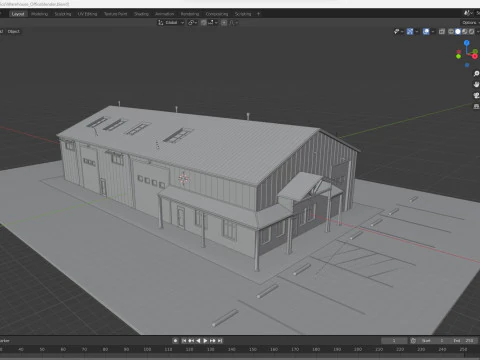Play the animation in reverse

pos(198,341)
